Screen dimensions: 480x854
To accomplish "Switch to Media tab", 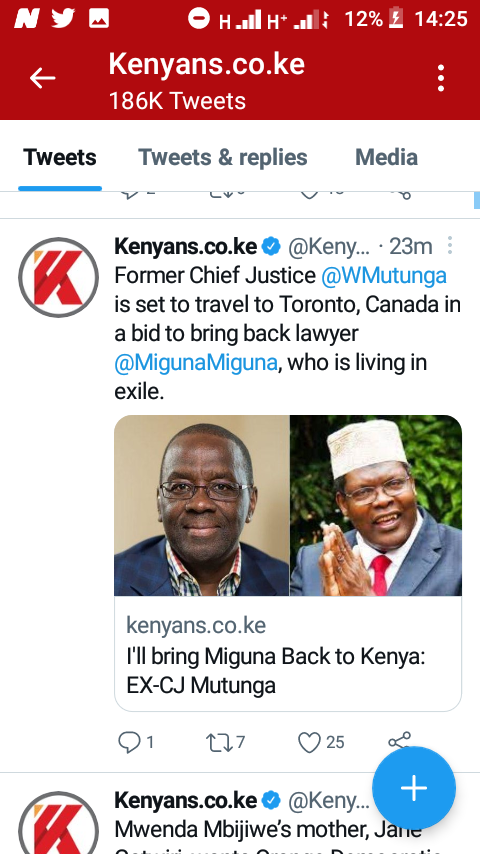I will click(x=386, y=157).
